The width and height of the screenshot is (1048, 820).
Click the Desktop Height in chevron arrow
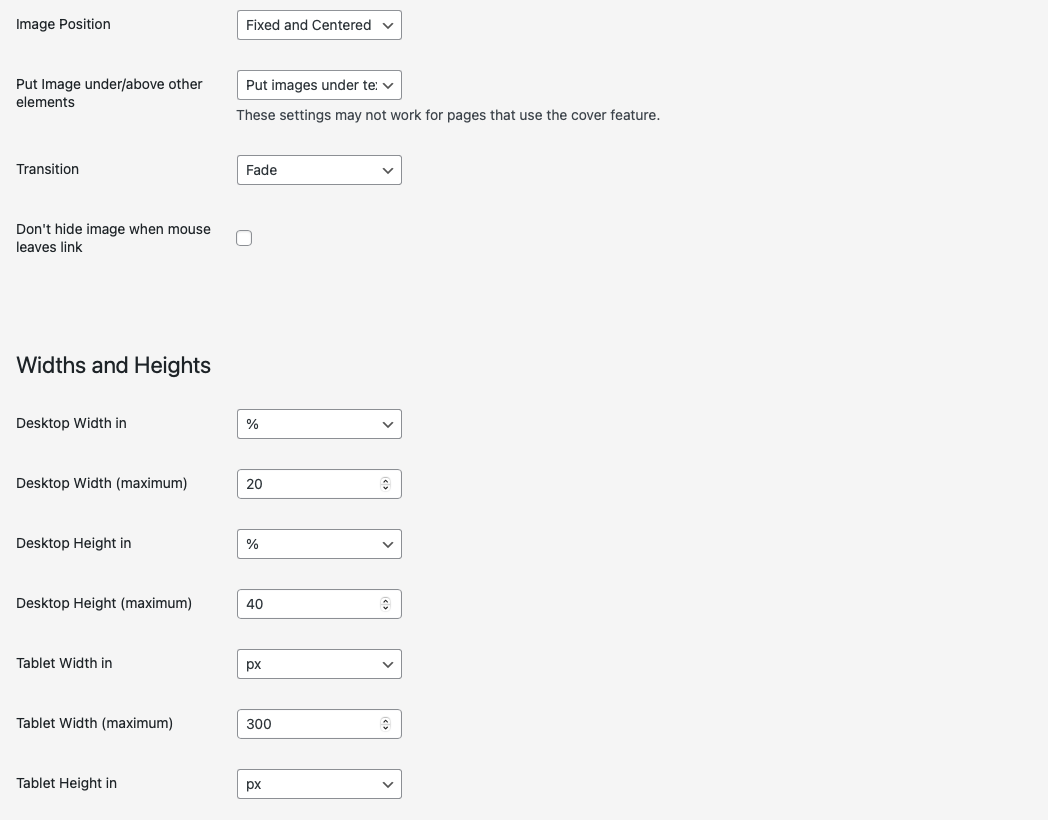(388, 544)
